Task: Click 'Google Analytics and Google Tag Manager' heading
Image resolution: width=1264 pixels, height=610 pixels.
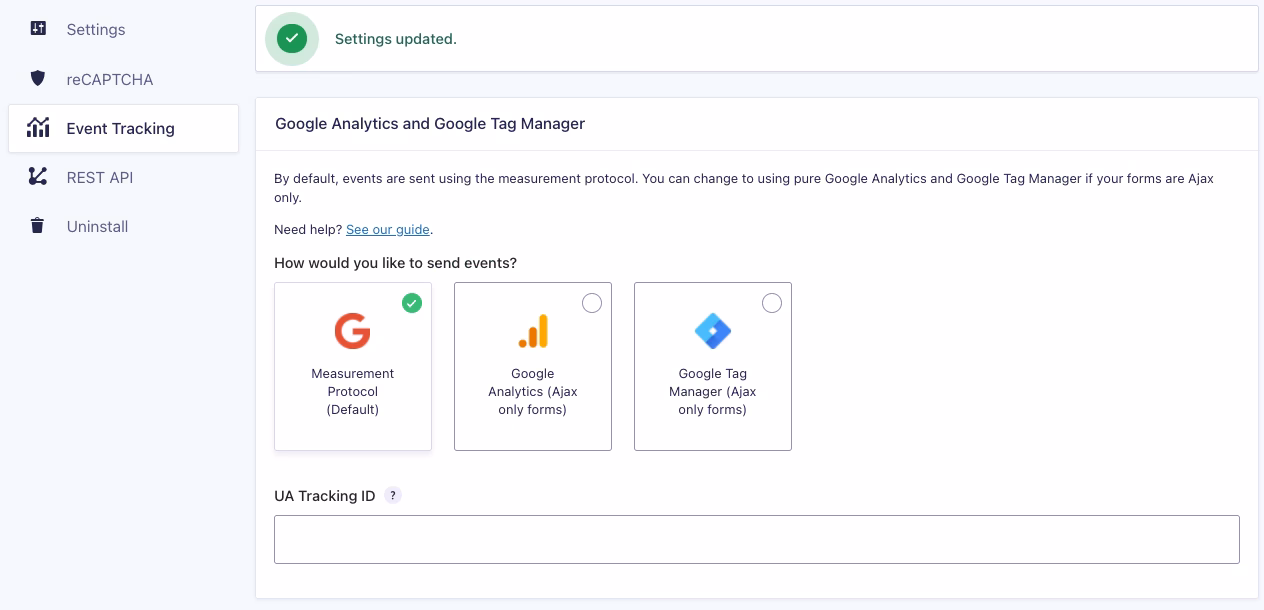Action: (430, 124)
